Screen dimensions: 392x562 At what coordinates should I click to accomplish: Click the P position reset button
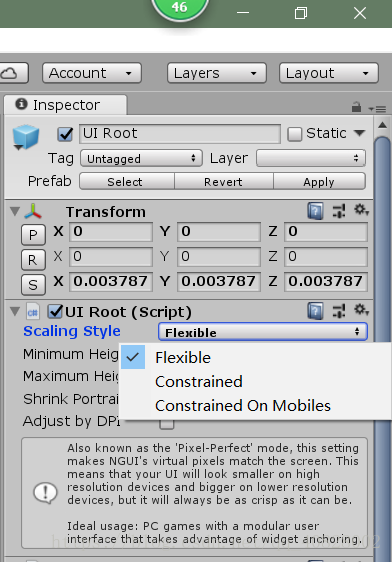33,235
